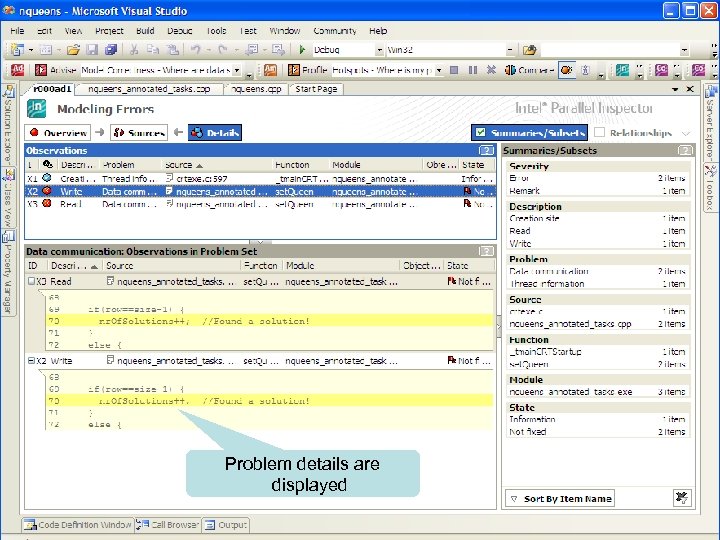Start debugging with green play icon
This screenshot has height=540, width=720.
click(302, 50)
